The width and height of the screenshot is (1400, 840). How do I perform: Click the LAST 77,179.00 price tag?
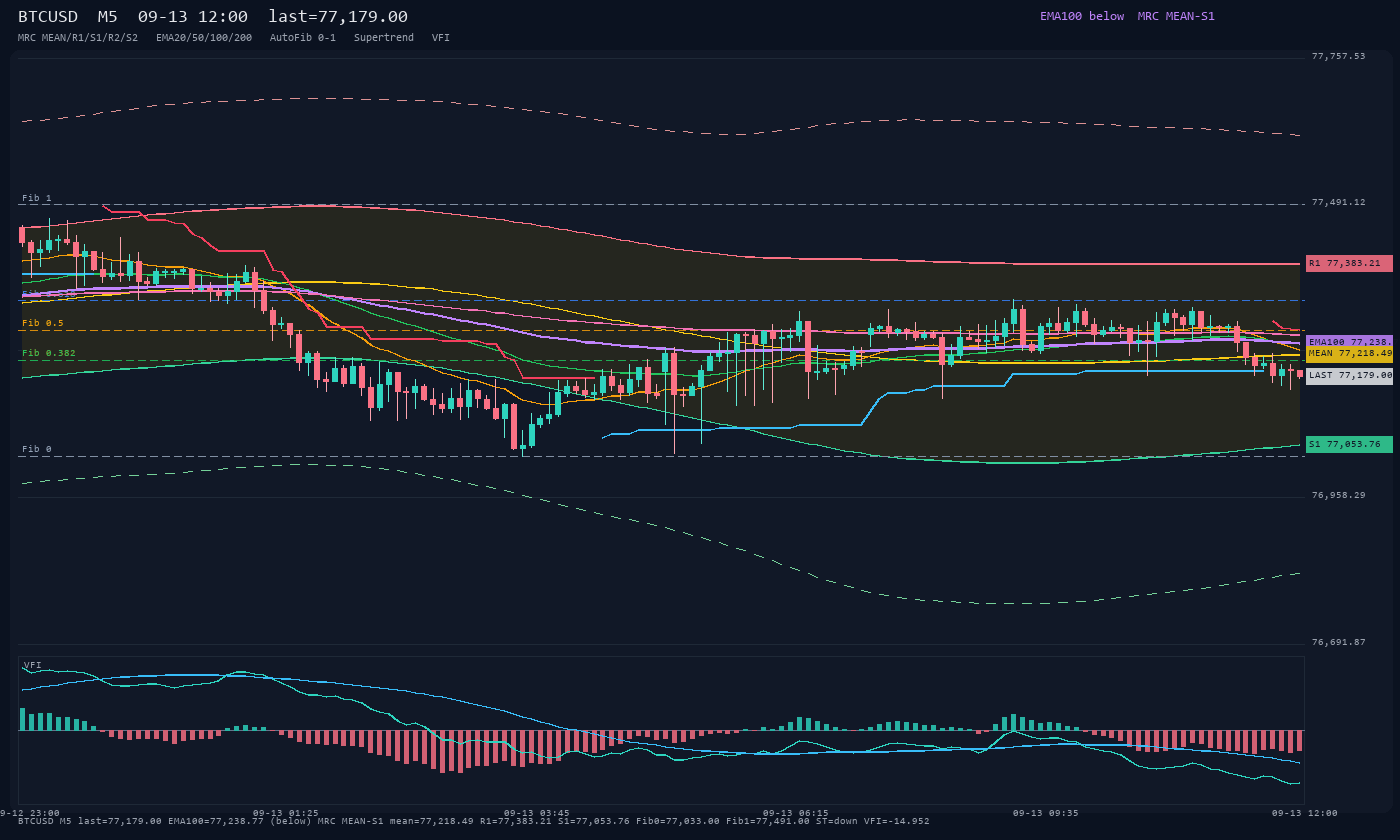click(x=1349, y=376)
